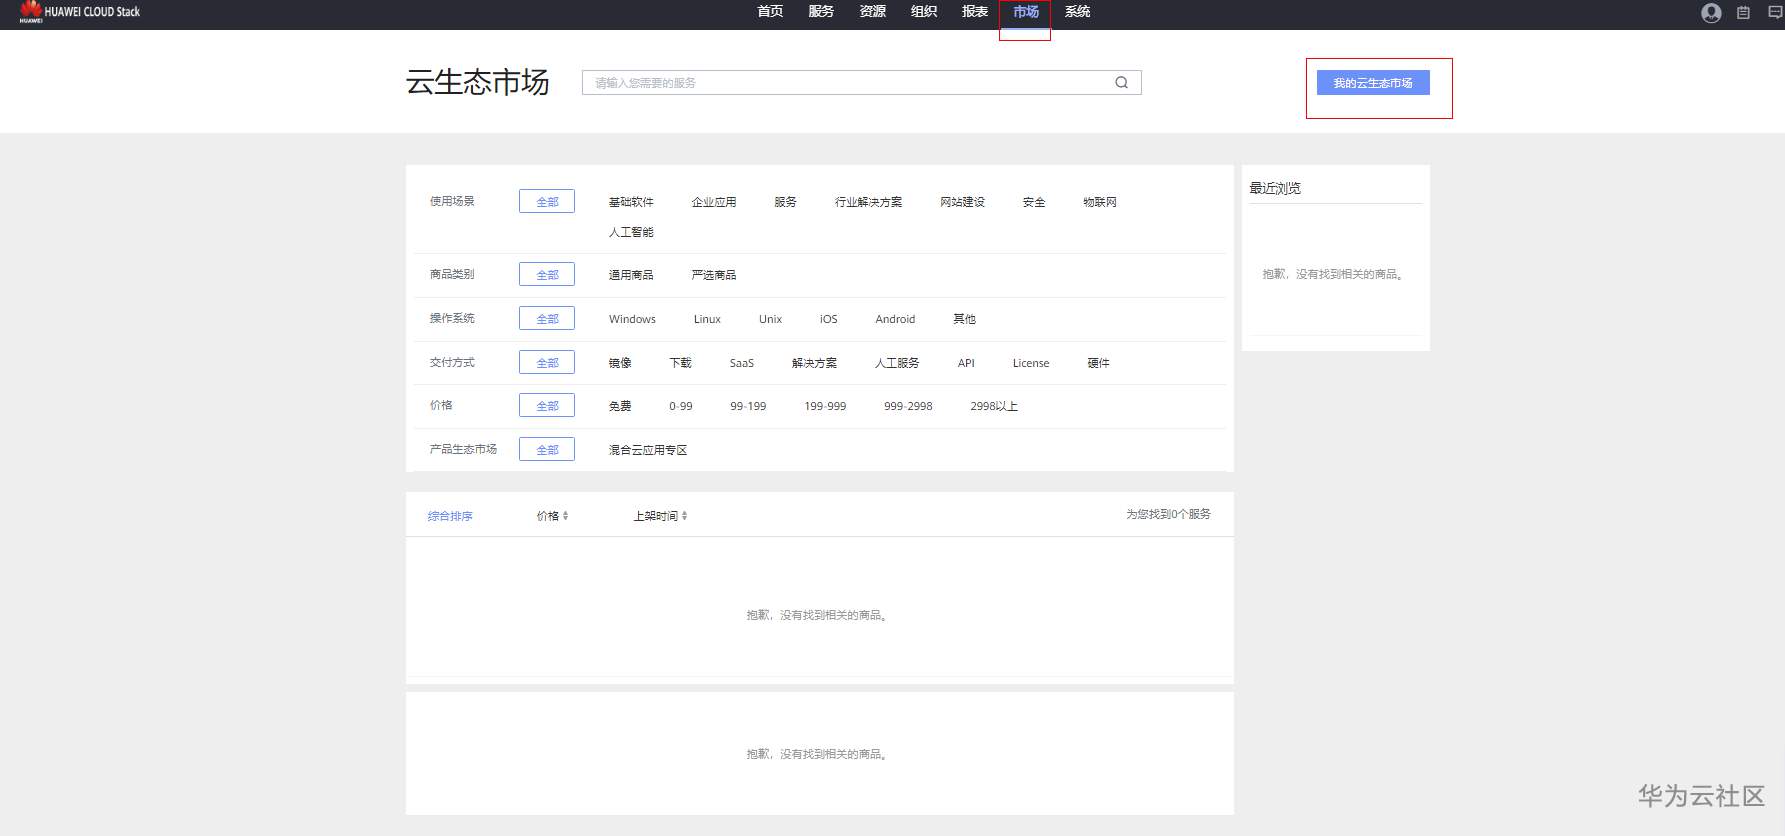
Task: Filter by 物联网 scenario
Action: (x=1100, y=202)
